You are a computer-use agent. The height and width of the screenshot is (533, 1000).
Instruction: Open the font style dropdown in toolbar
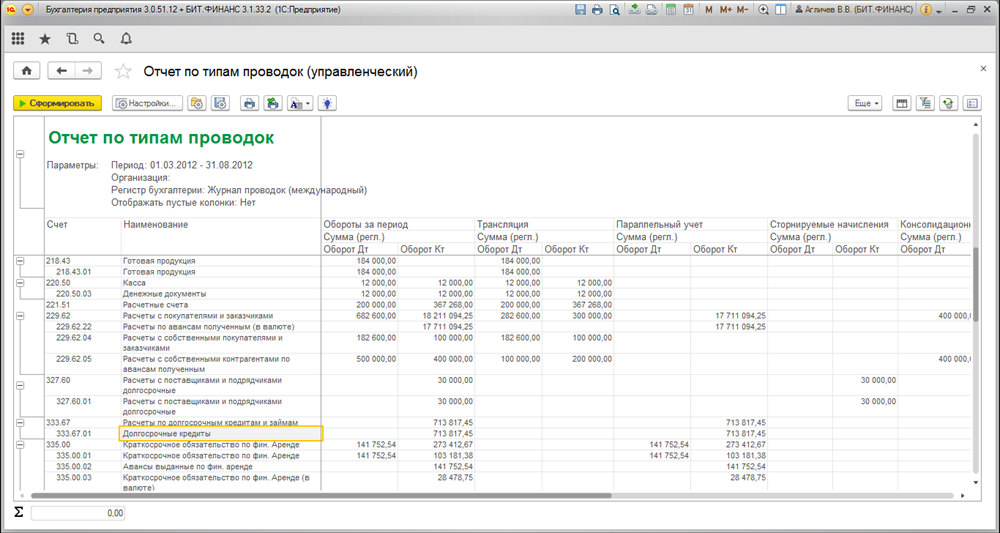coord(300,103)
